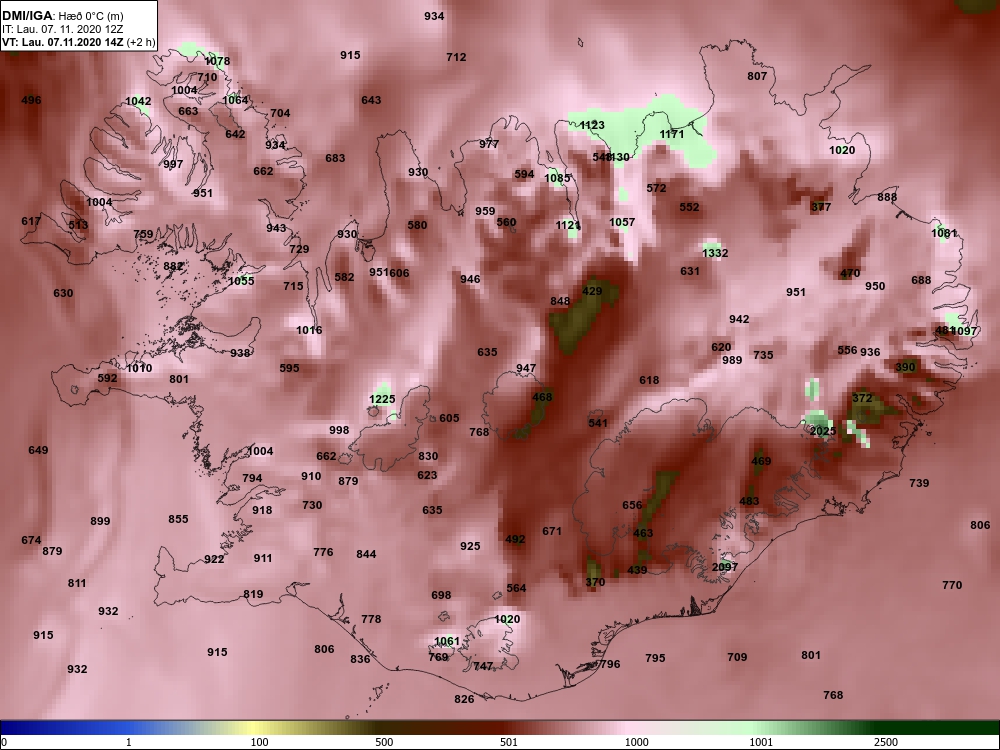Click the map value 649

38,450
